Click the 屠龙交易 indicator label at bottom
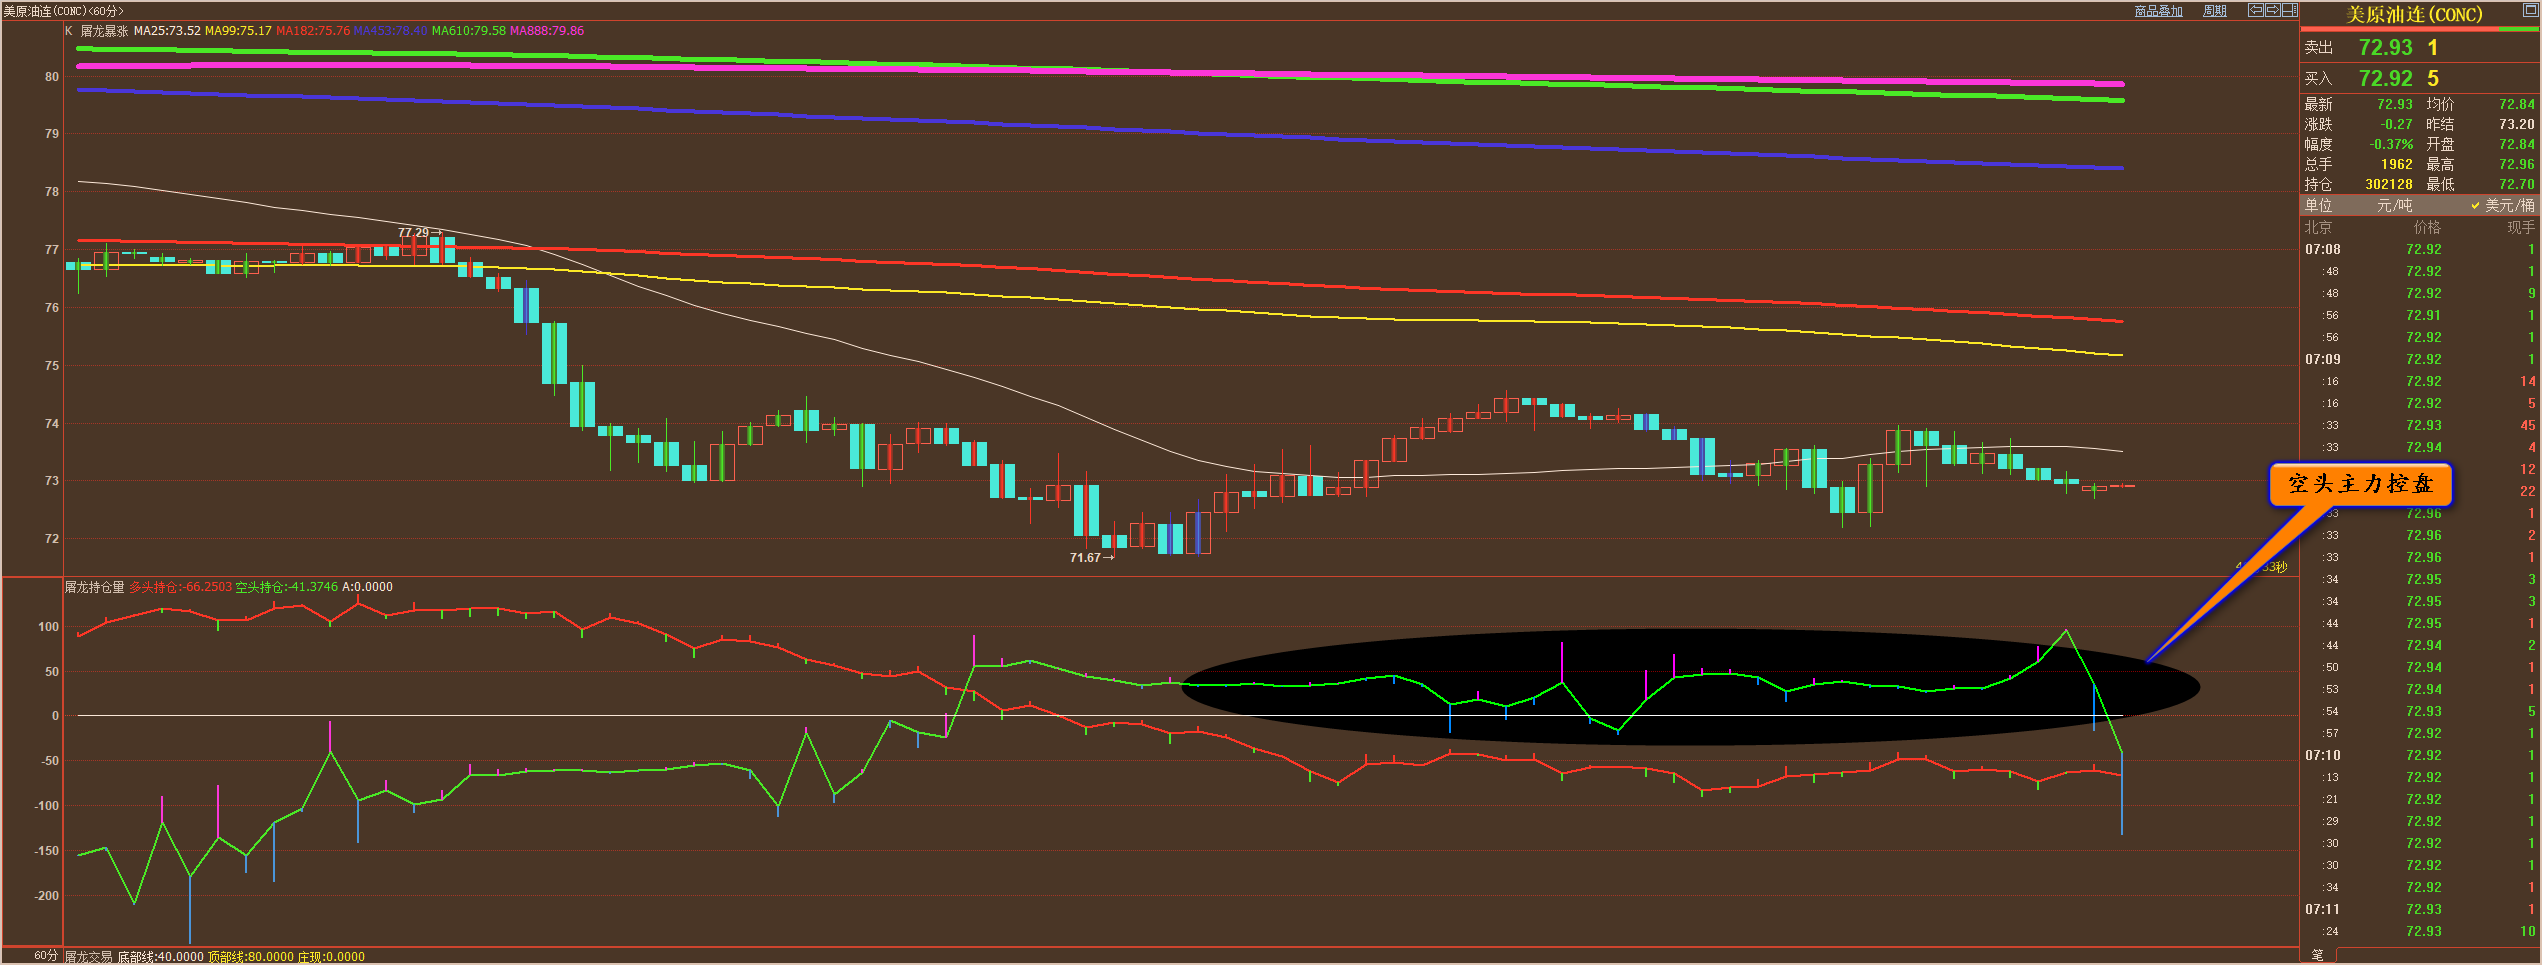The height and width of the screenshot is (965, 2542). click(x=89, y=957)
